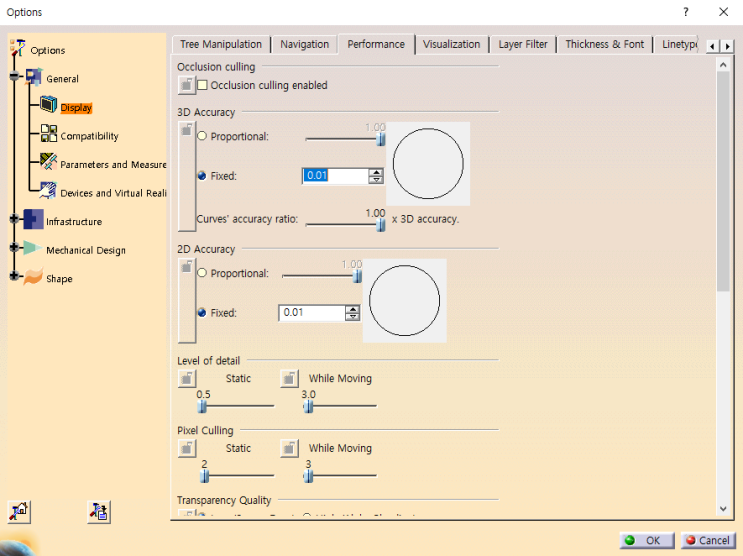This screenshot has height=556, width=743.
Task: Click the vertical scrollbar up arrow
Action: (723, 64)
